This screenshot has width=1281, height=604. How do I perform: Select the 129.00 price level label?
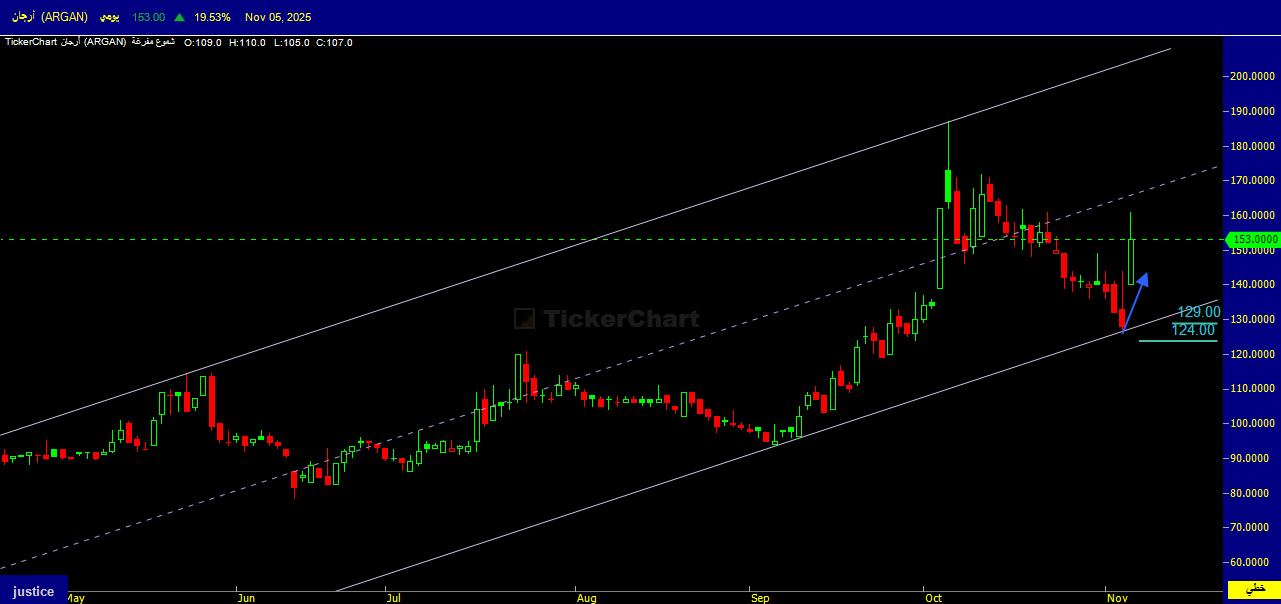[1198, 312]
